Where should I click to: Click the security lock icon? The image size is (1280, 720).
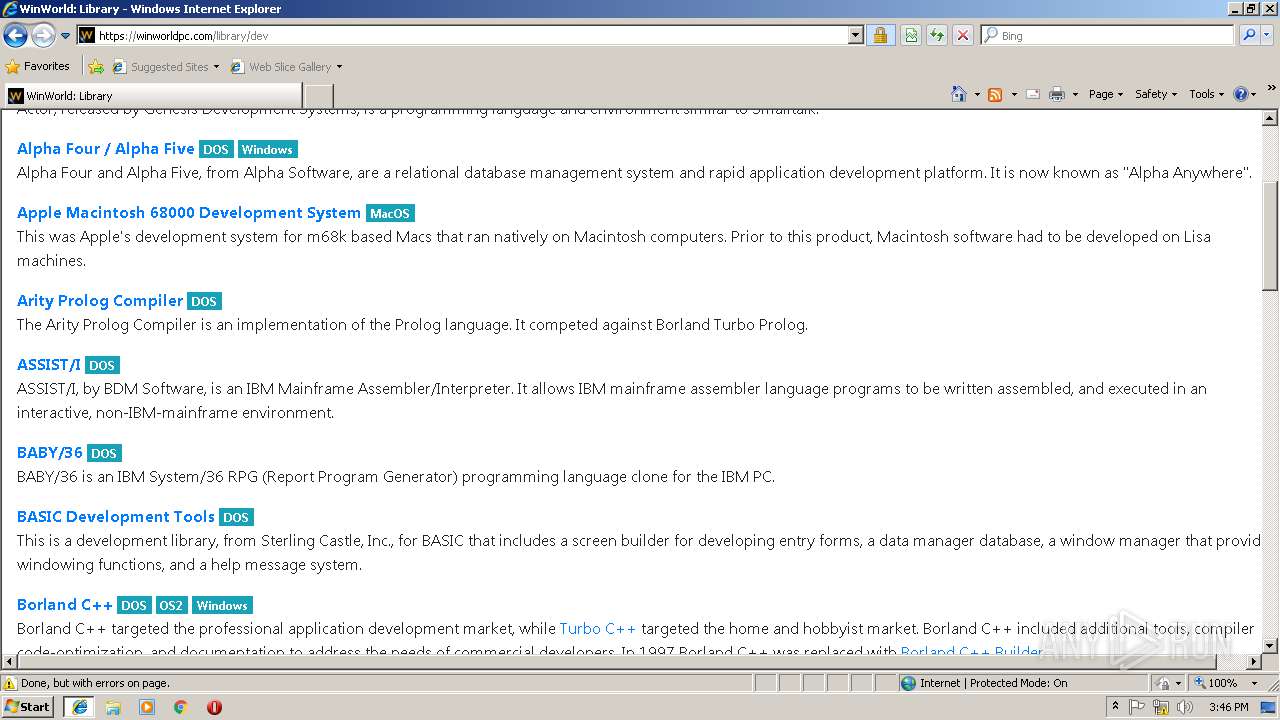tap(880, 35)
